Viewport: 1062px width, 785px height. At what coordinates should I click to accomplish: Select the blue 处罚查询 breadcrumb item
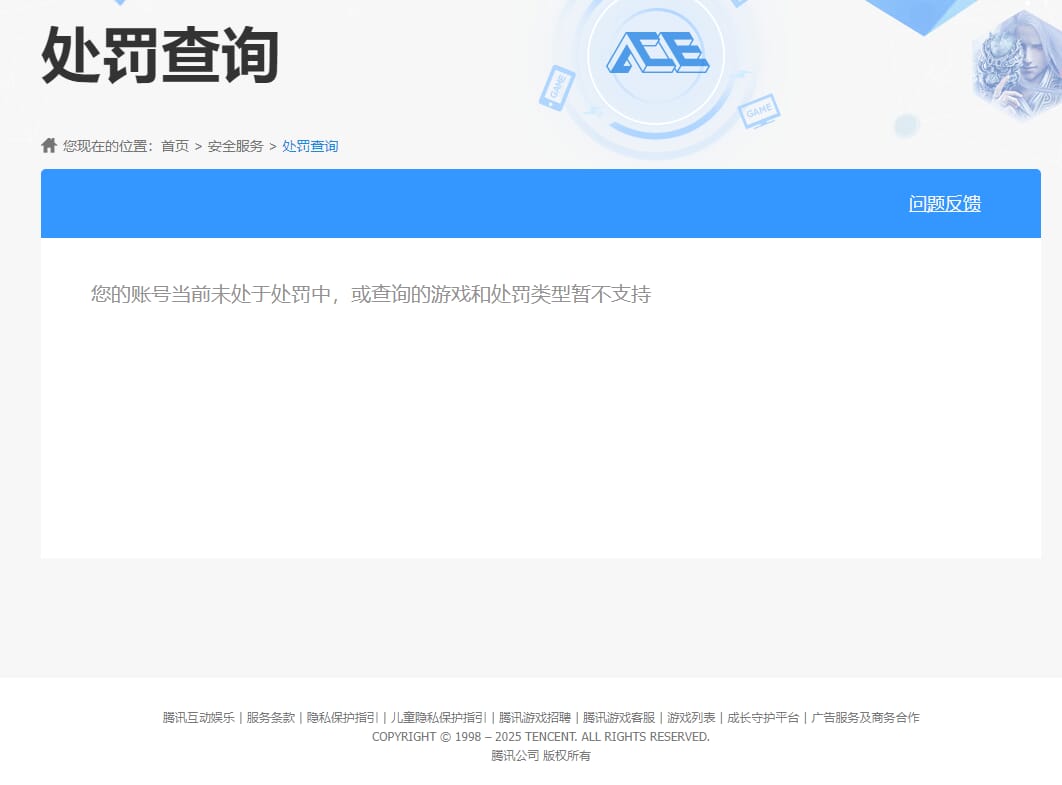pyautogui.click(x=310, y=146)
